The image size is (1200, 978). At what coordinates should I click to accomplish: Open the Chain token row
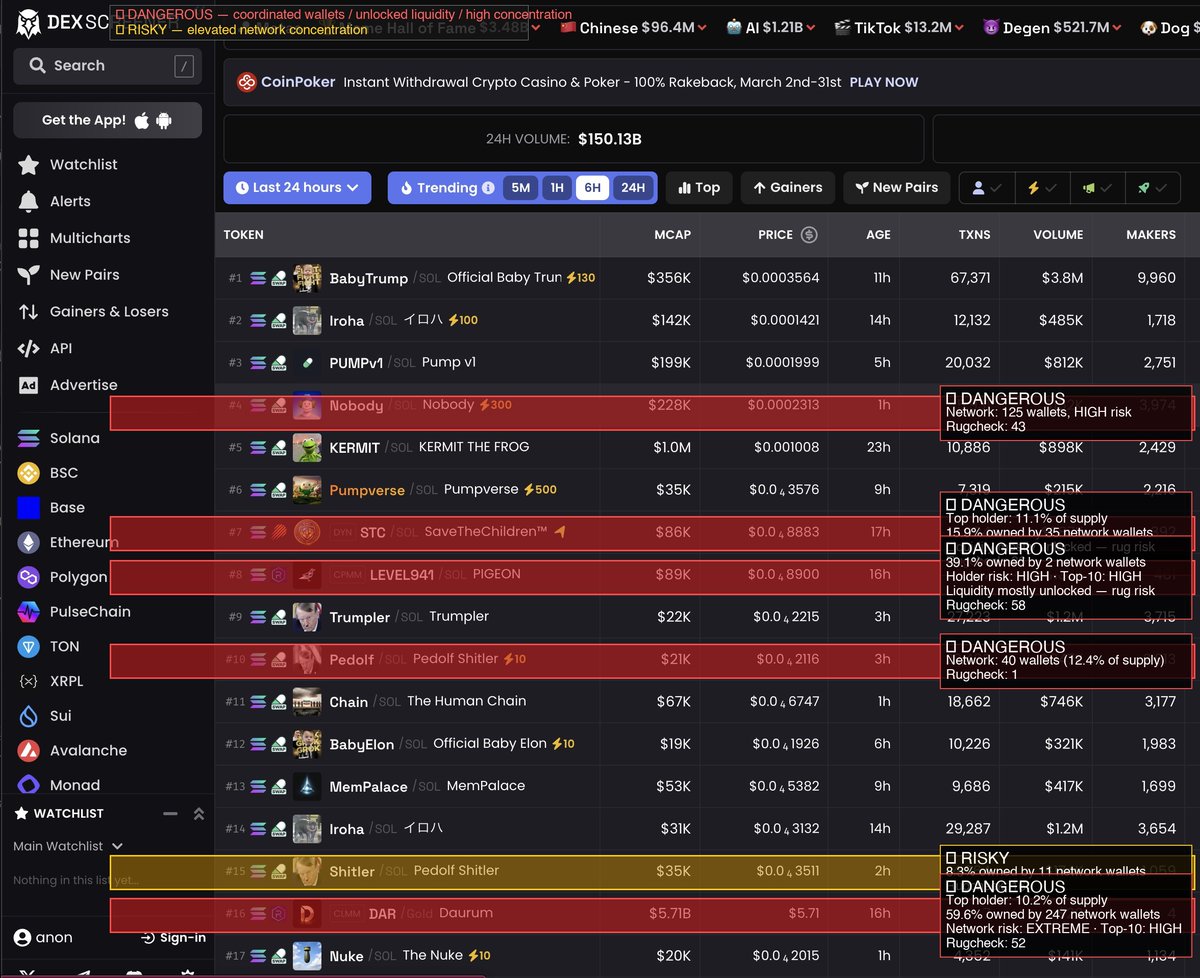click(x=707, y=701)
